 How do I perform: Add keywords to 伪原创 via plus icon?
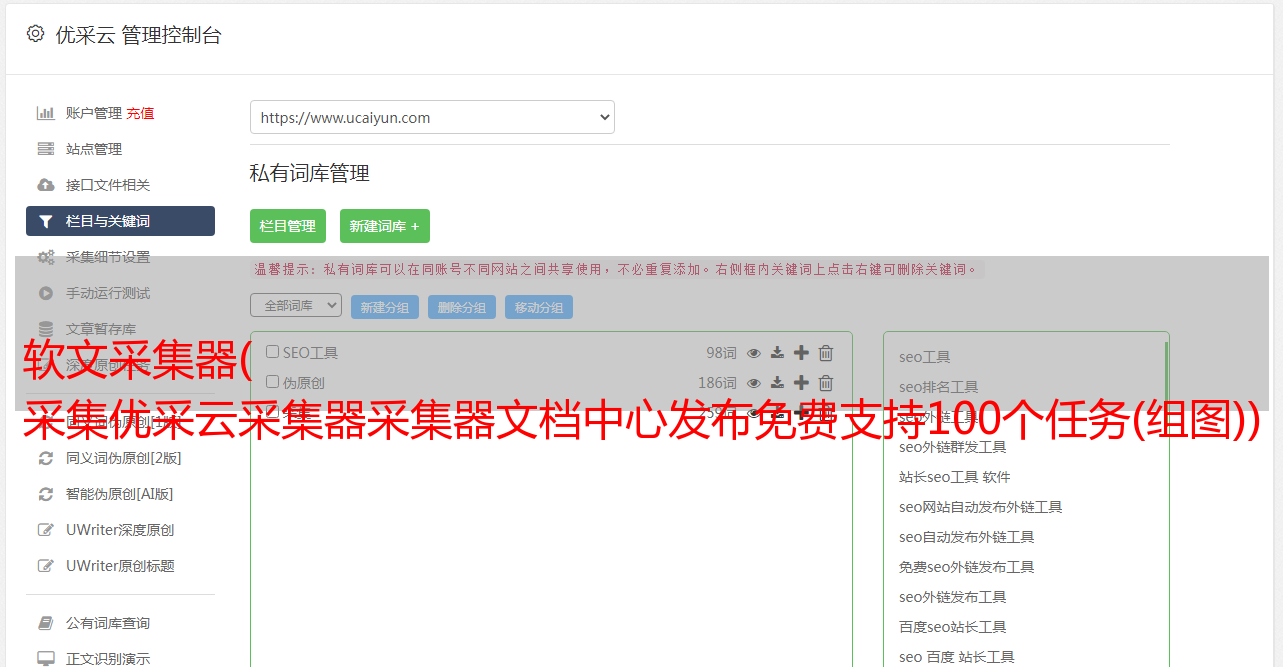click(x=801, y=382)
